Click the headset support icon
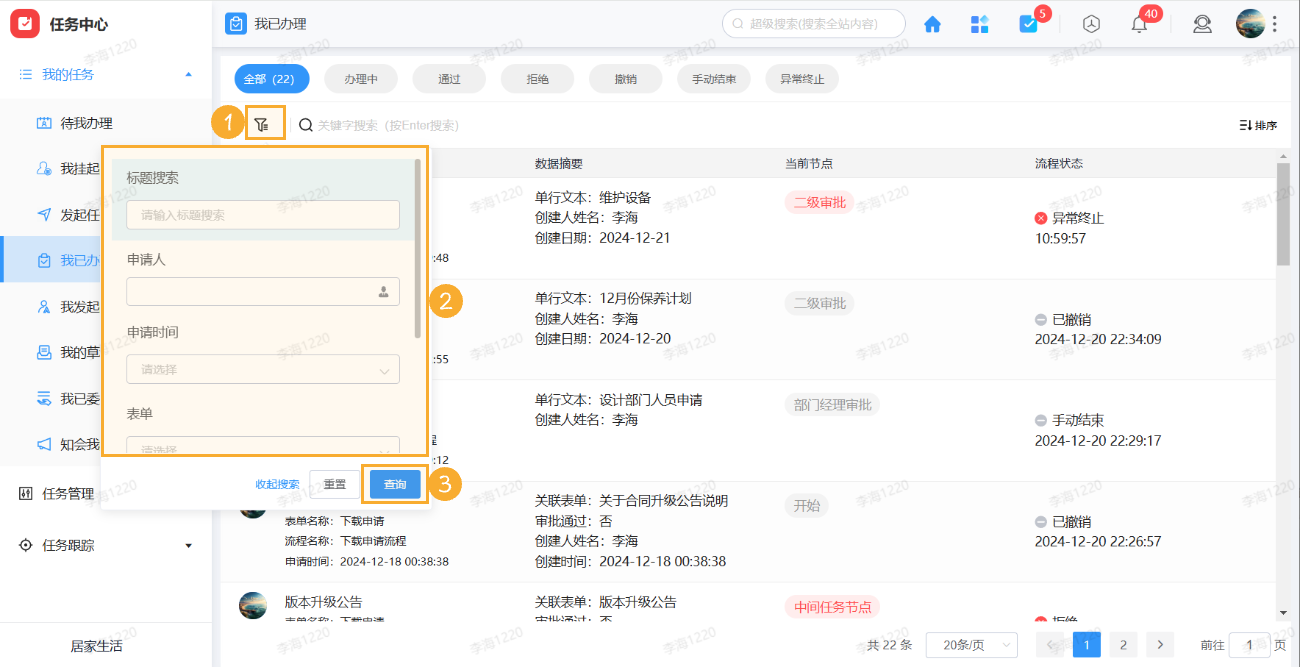Viewport: 1300px width, 667px height. (x=1202, y=23)
